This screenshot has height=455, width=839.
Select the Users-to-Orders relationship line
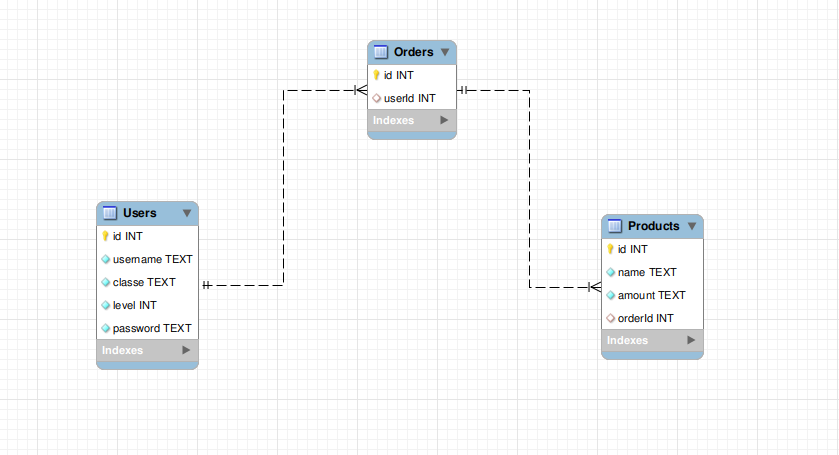click(x=284, y=187)
